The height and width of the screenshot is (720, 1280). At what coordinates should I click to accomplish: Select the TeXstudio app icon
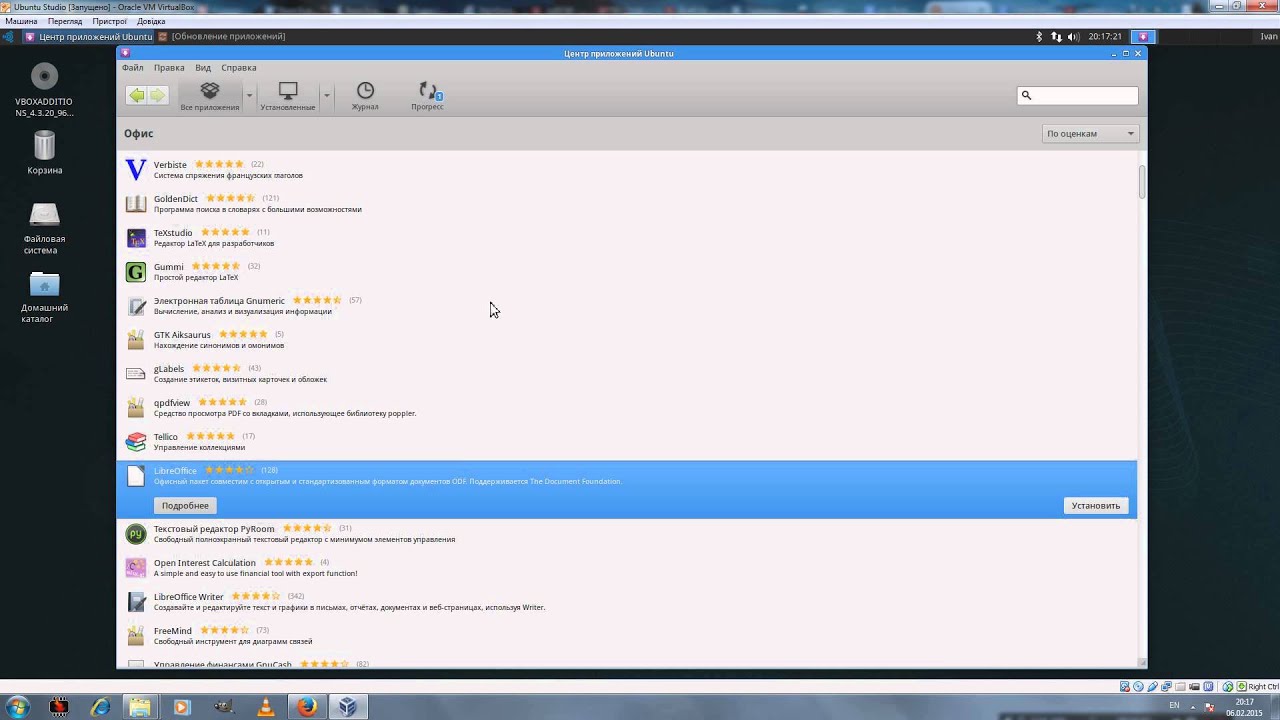coord(136,238)
